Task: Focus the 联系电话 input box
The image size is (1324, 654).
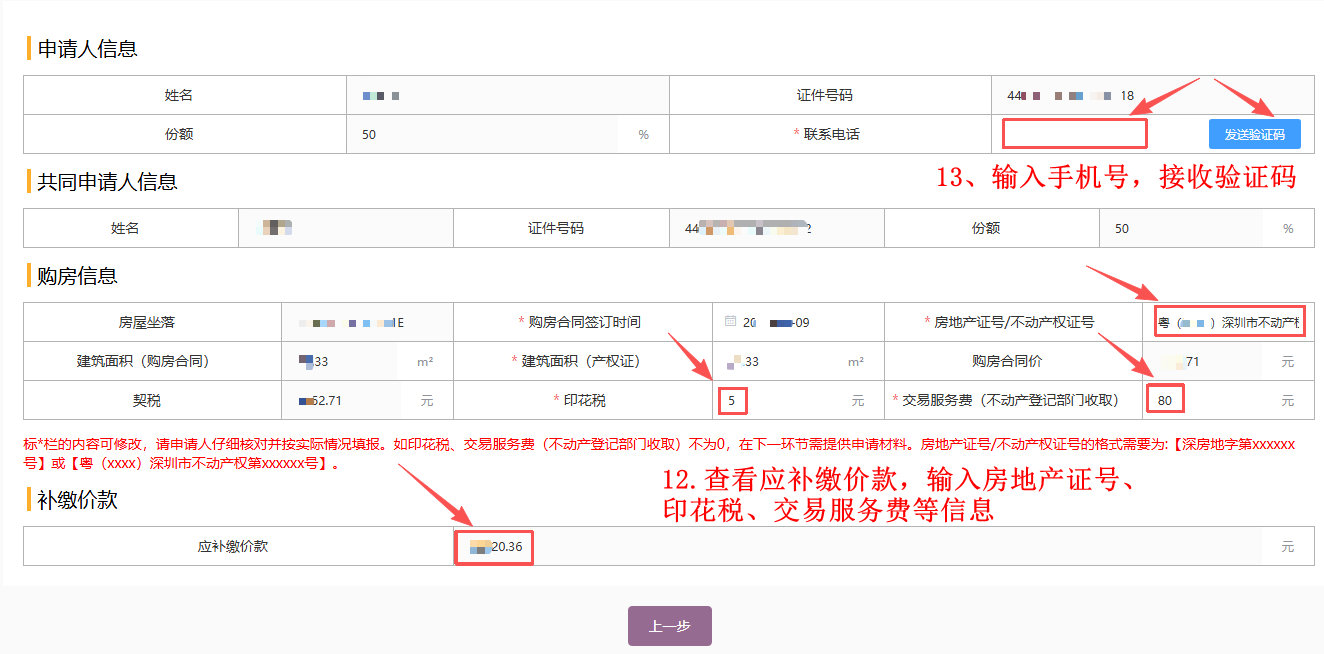Action: tap(1074, 134)
